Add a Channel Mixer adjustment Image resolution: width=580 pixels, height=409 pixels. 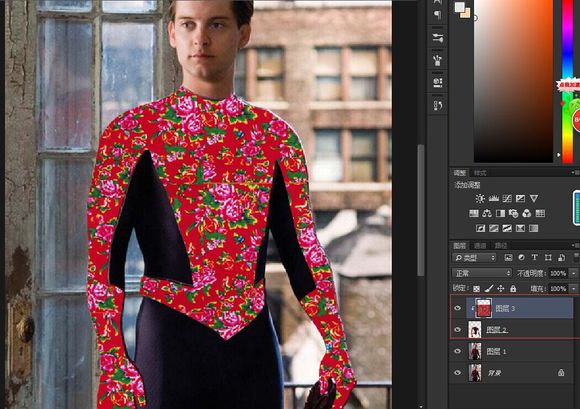[527, 213]
